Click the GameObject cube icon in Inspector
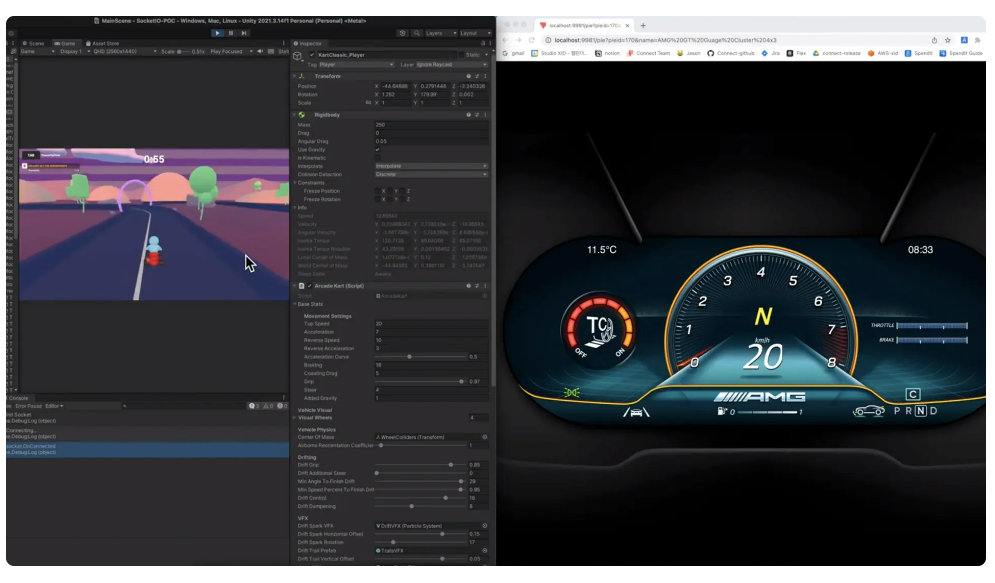 coord(298,56)
